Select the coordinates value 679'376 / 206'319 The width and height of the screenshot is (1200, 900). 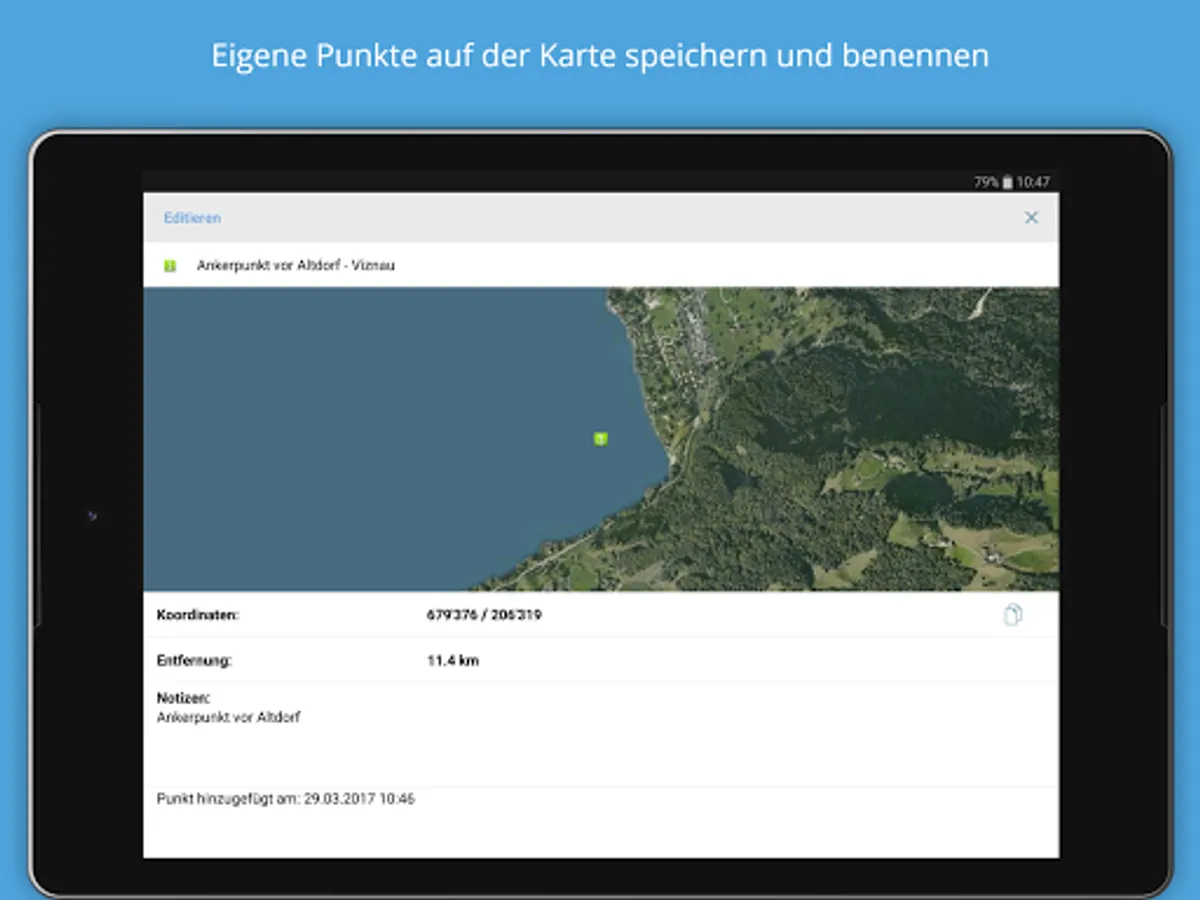(x=484, y=615)
